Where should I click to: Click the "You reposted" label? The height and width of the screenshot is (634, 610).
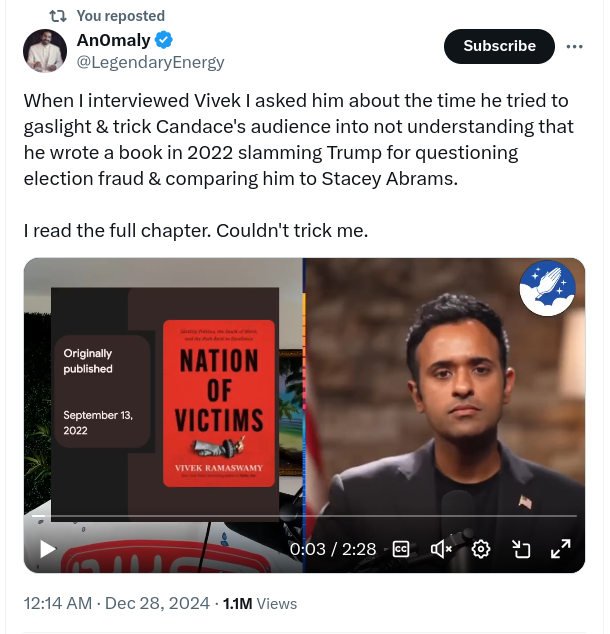120,16
